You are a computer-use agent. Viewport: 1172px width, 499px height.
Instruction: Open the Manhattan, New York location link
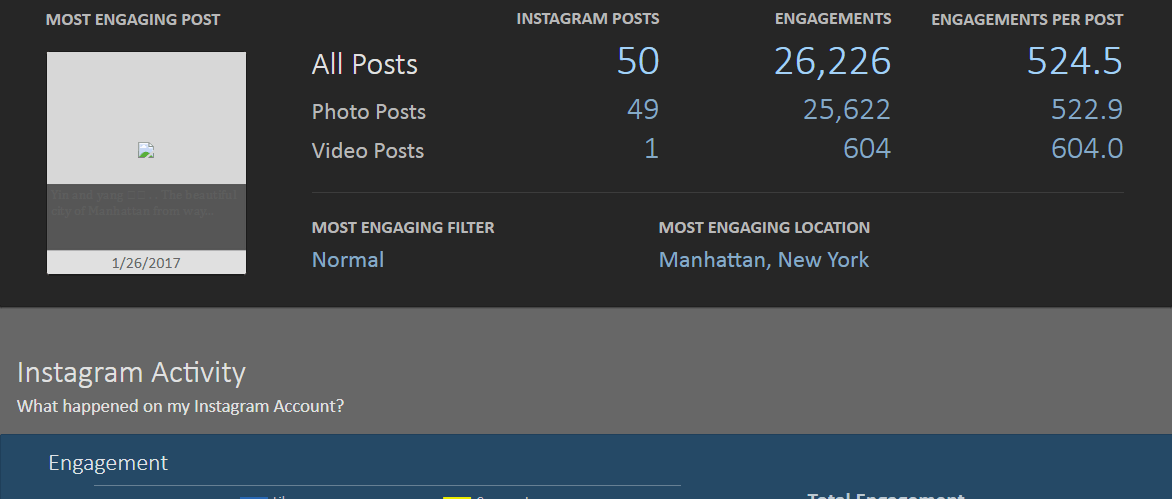[x=763, y=260]
